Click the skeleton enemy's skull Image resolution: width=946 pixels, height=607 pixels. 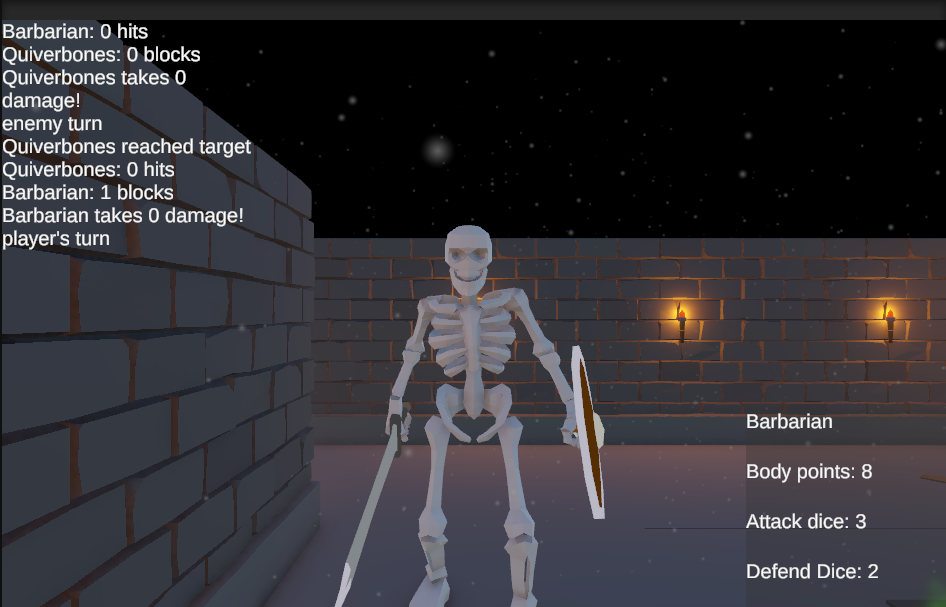click(468, 259)
